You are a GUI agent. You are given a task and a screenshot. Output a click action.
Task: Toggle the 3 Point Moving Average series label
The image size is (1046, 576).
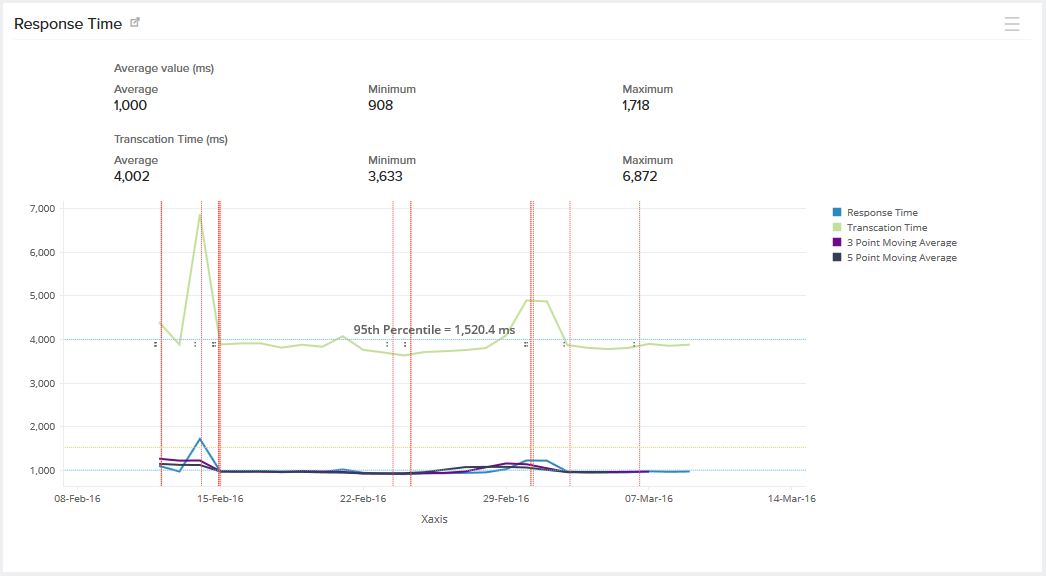(901, 242)
